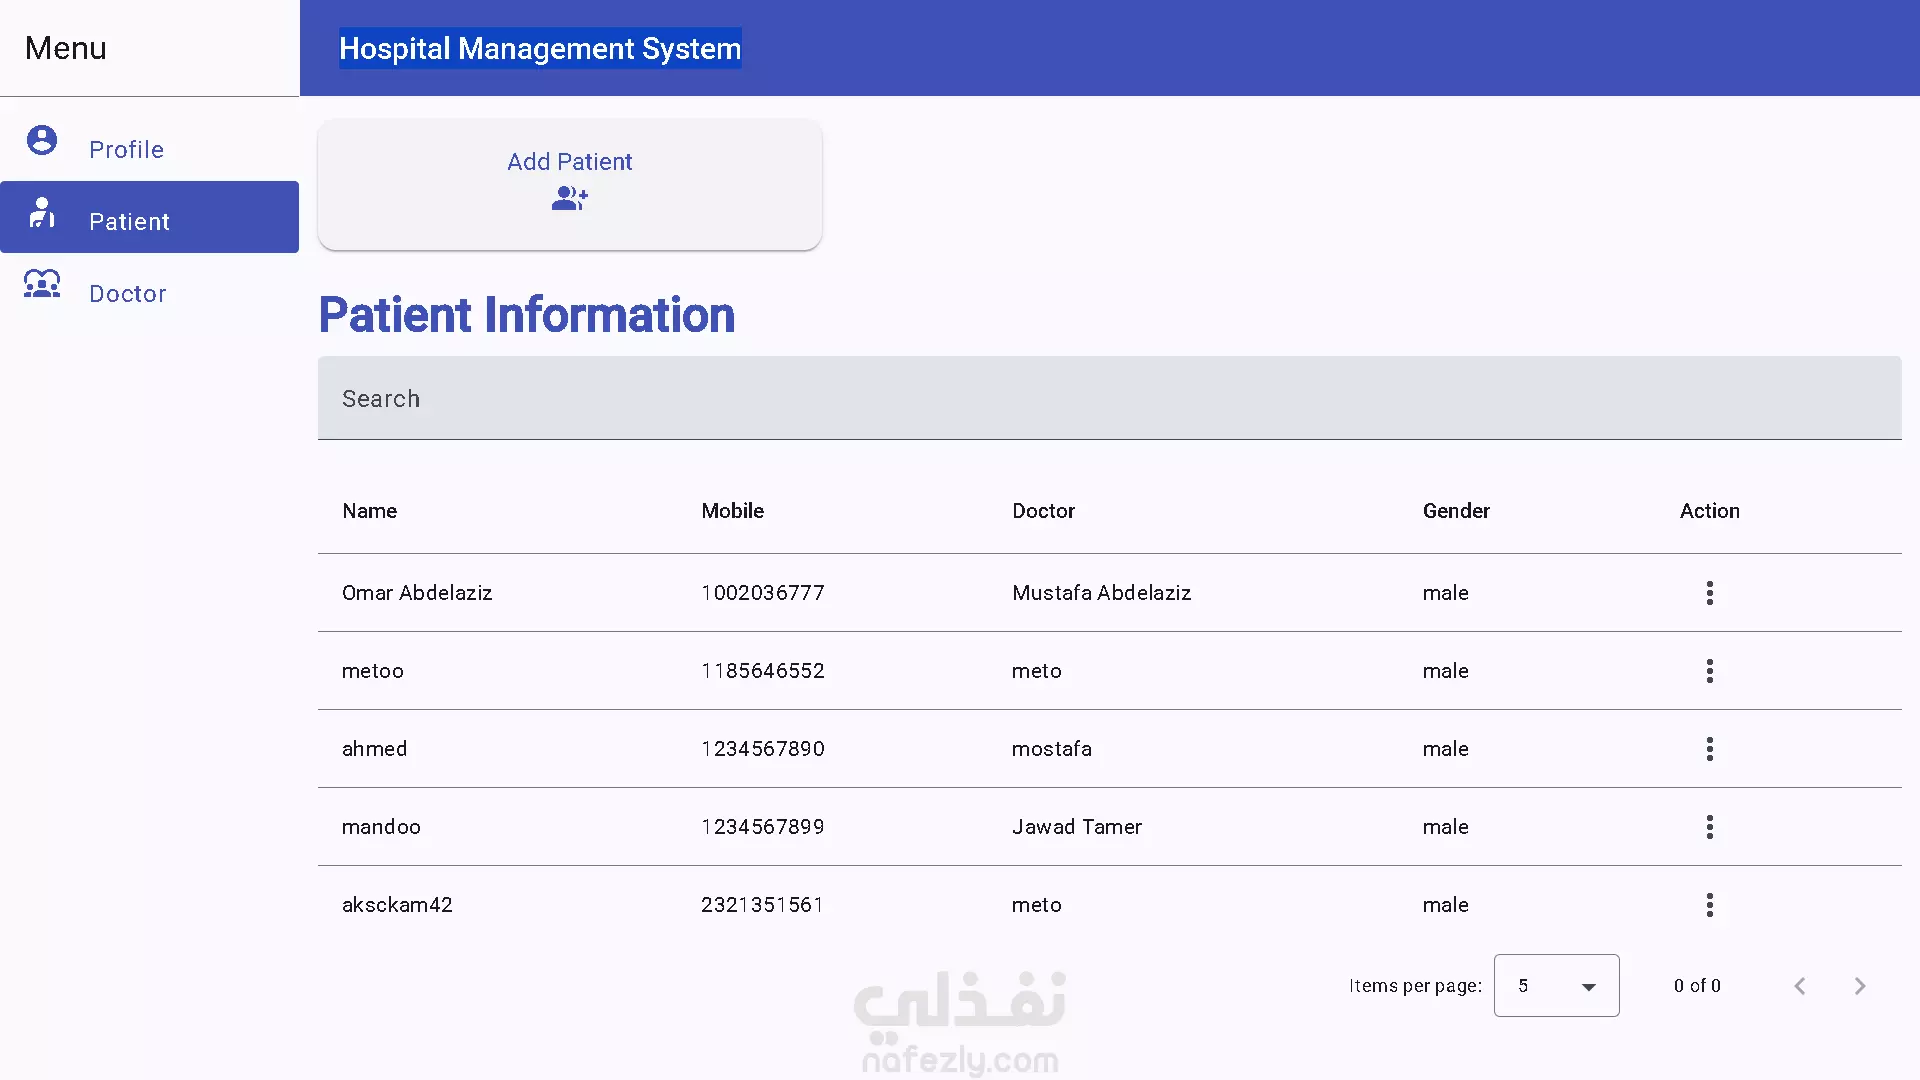Select the Omar Abdelaziz name cell
Viewport: 1920px width, 1080px height.
point(417,593)
